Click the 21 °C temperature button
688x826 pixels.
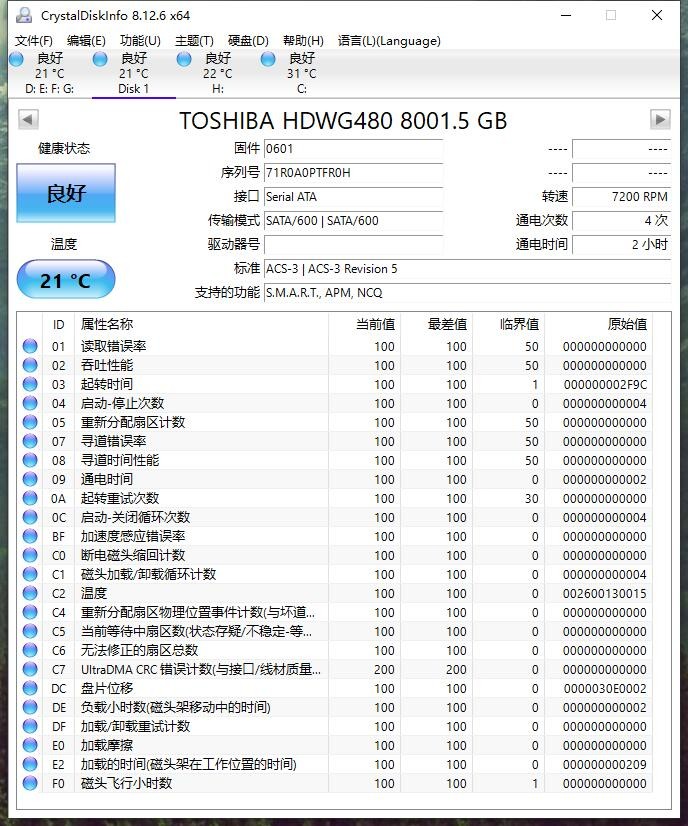click(66, 279)
